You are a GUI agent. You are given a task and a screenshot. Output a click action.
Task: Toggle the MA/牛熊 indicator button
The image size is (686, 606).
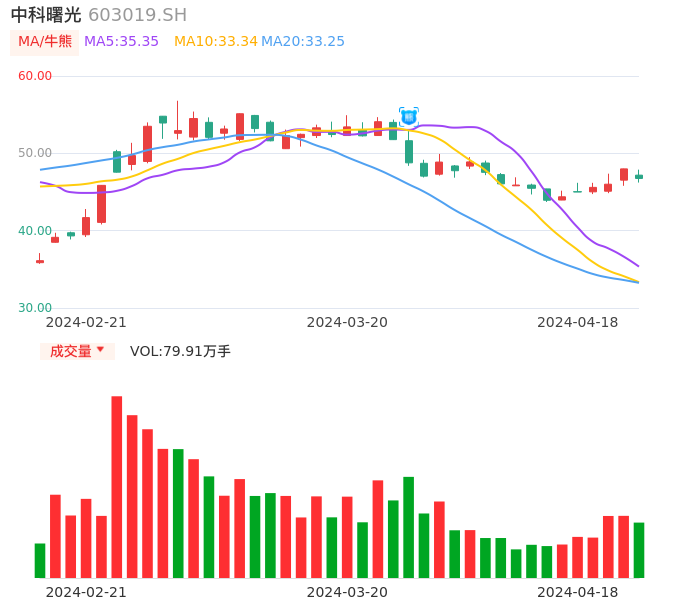tap(45, 41)
